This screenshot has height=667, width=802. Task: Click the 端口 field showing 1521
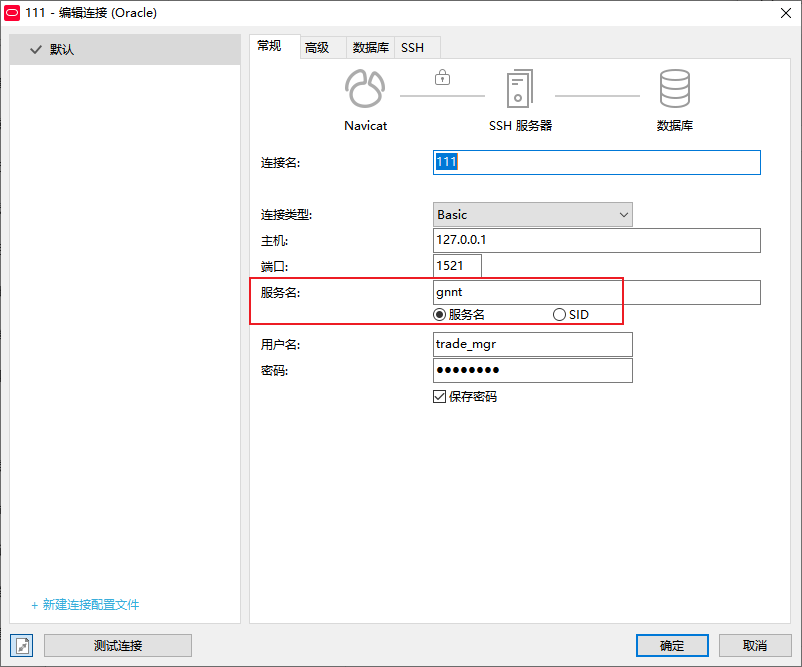tap(457, 265)
